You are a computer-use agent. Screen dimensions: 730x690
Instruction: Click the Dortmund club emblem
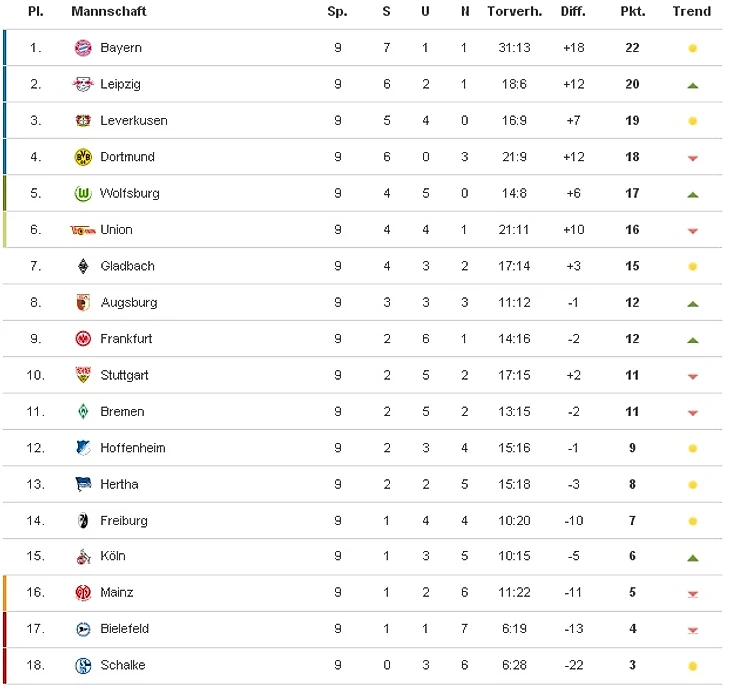(x=83, y=157)
